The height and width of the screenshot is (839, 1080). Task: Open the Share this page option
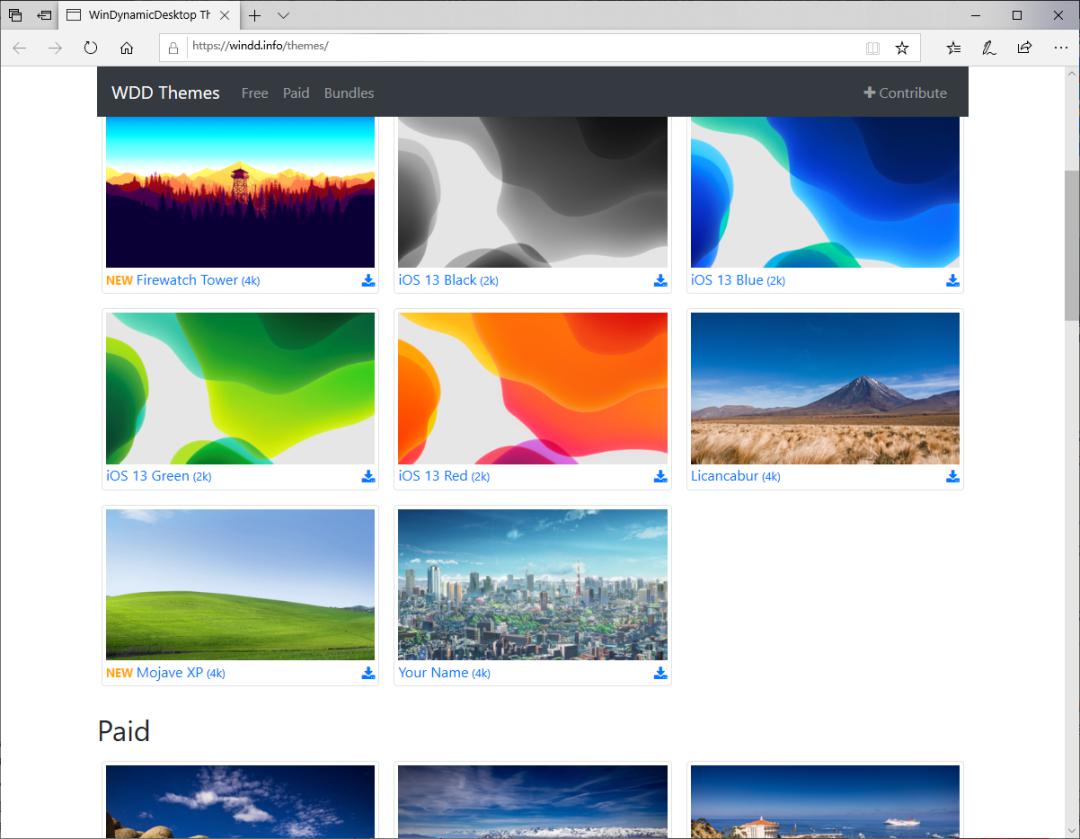tap(1025, 47)
